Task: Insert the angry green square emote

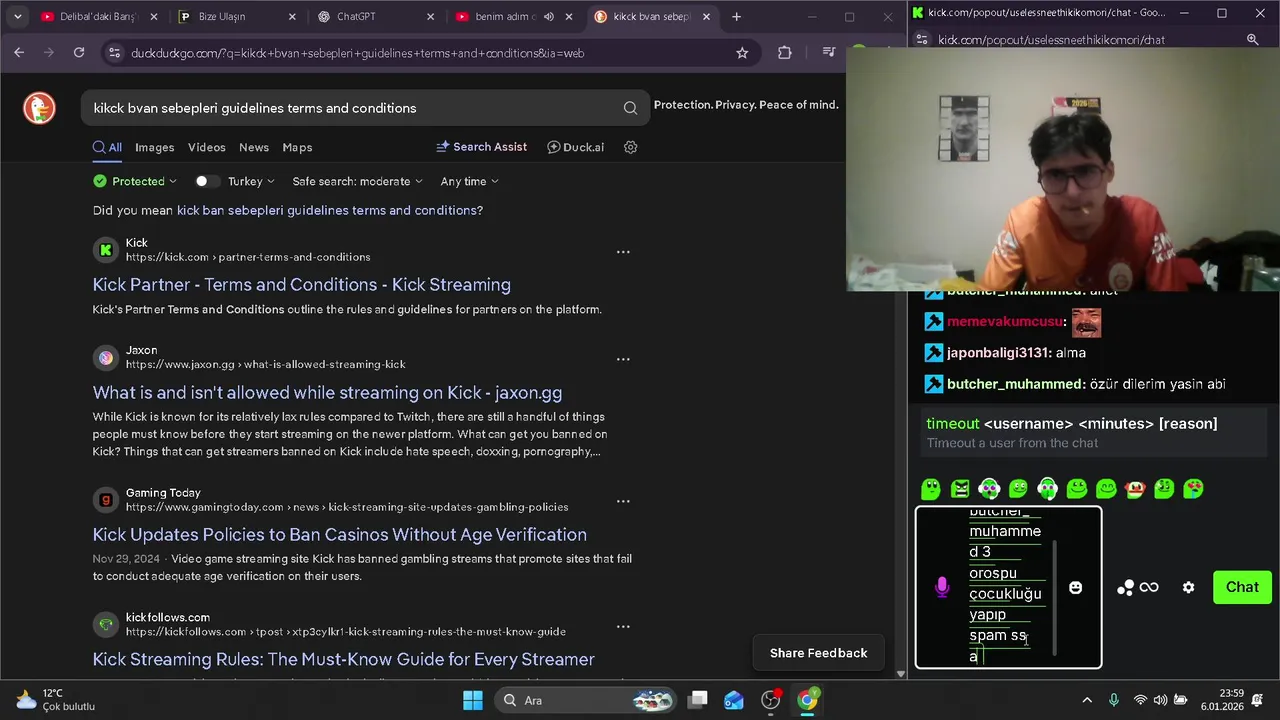Action: click(960, 489)
